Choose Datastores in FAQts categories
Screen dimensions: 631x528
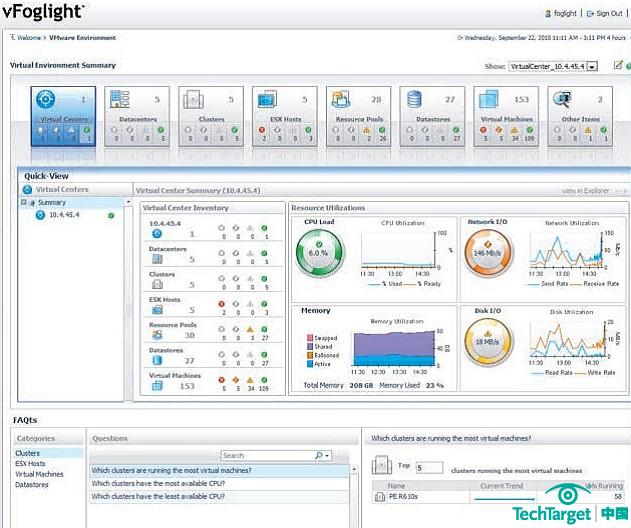click(x=30, y=485)
